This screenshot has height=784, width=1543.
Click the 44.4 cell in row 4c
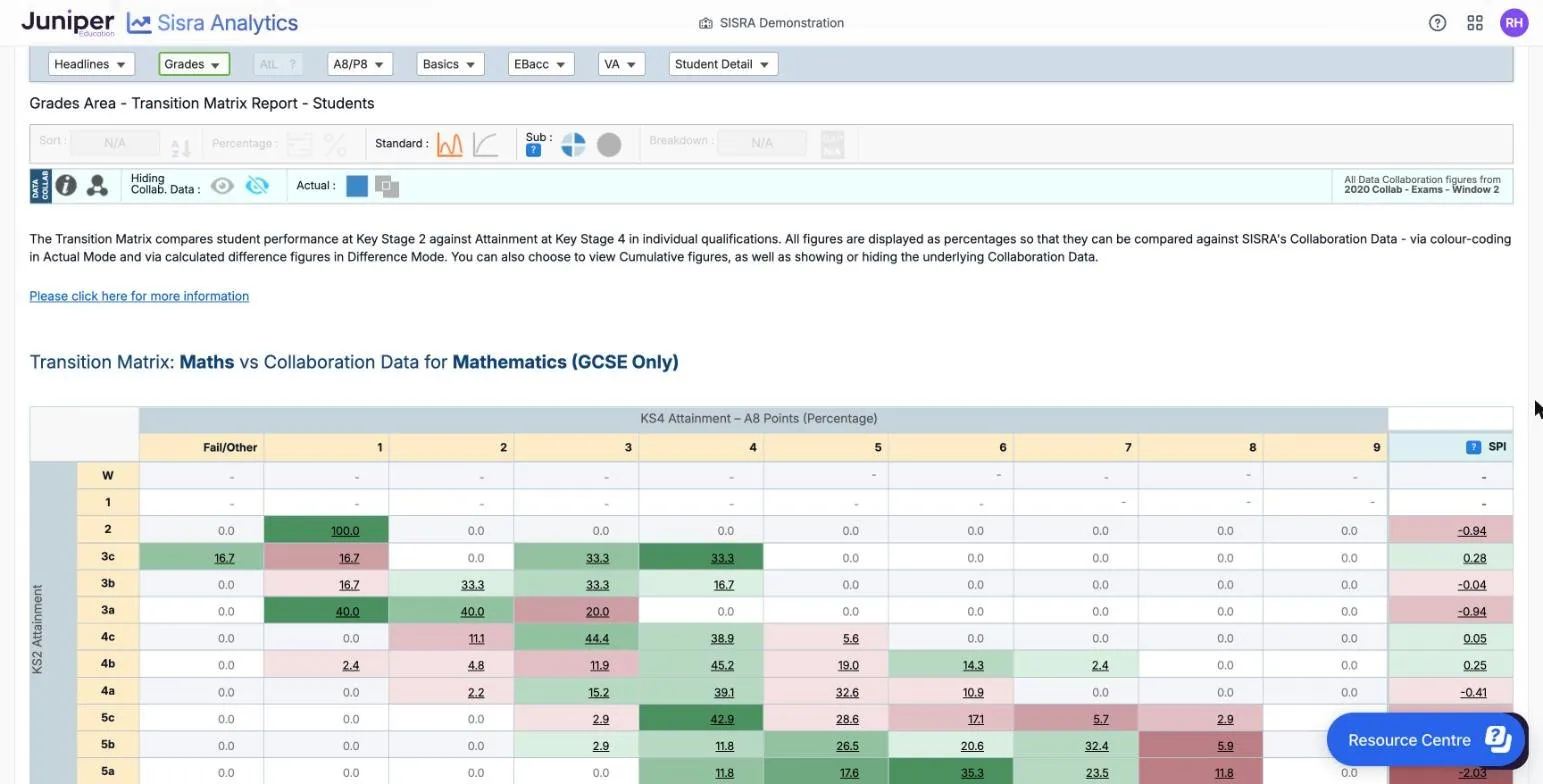(597, 638)
